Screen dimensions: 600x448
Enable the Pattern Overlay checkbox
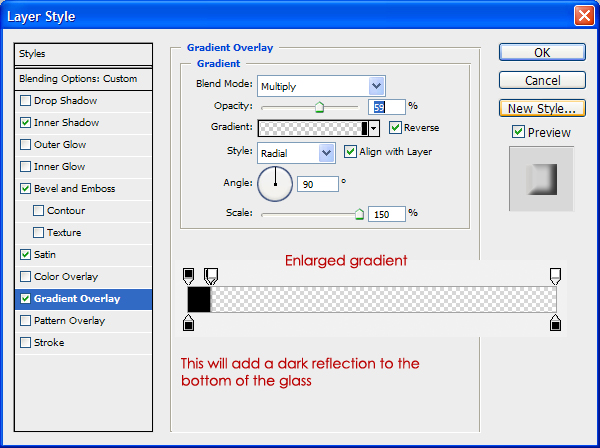coord(25,321)
